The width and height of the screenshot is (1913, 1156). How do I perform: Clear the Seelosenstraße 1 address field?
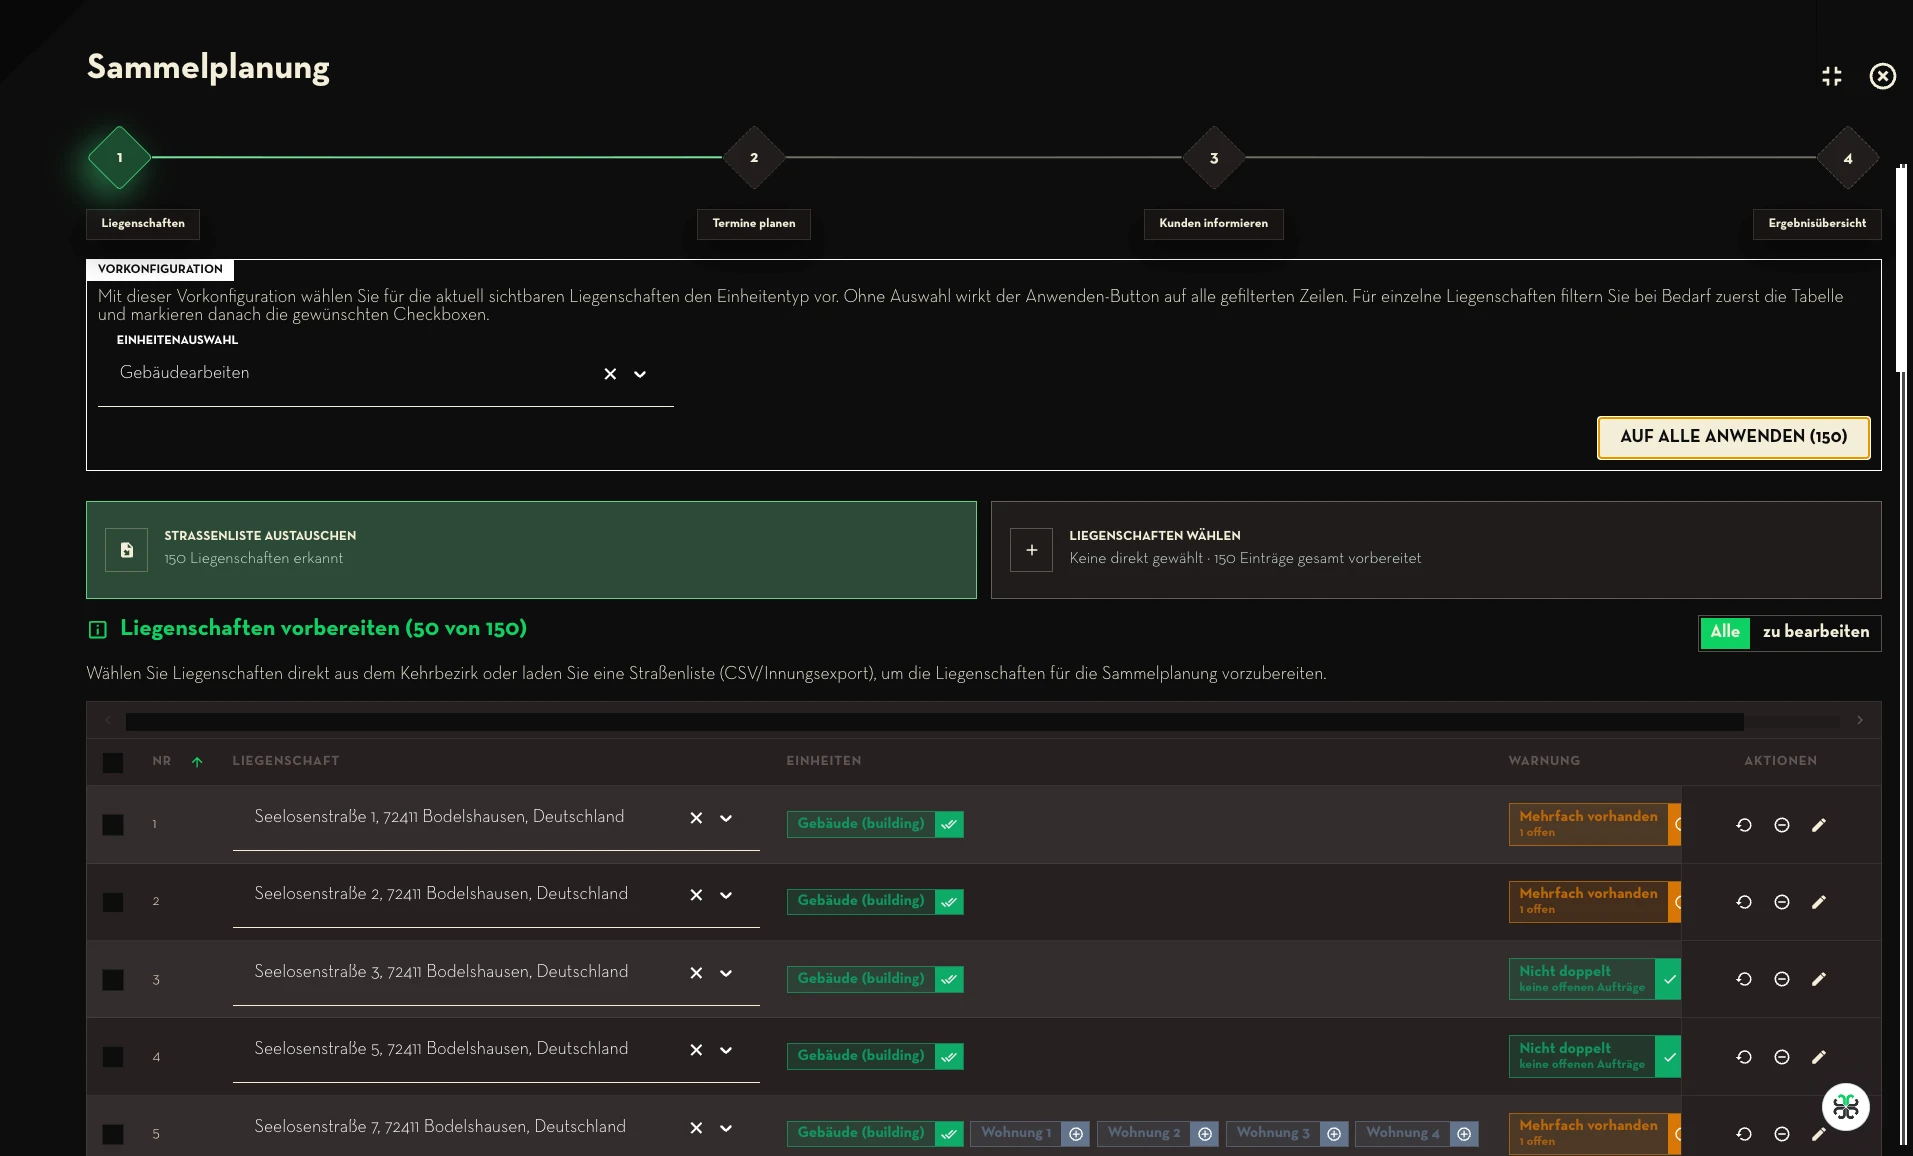click(696, 818)
